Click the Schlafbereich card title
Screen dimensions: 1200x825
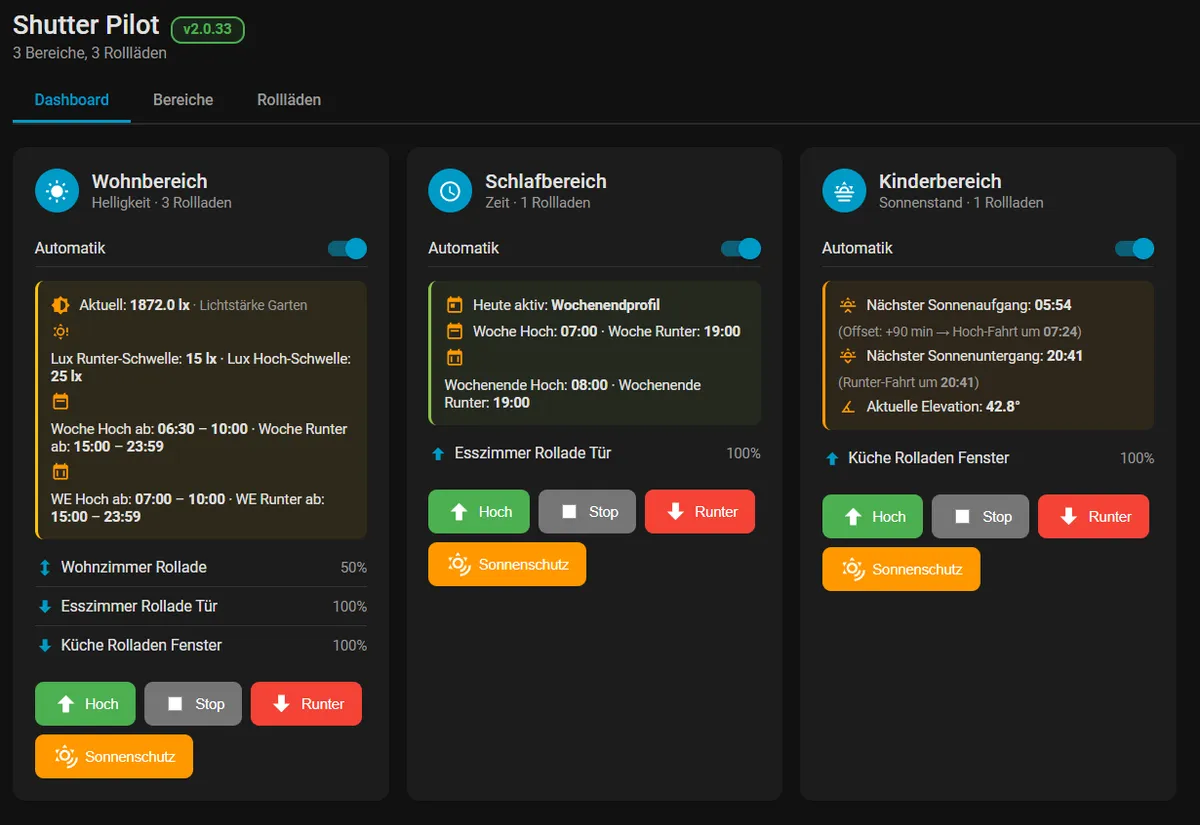[546, 181]
